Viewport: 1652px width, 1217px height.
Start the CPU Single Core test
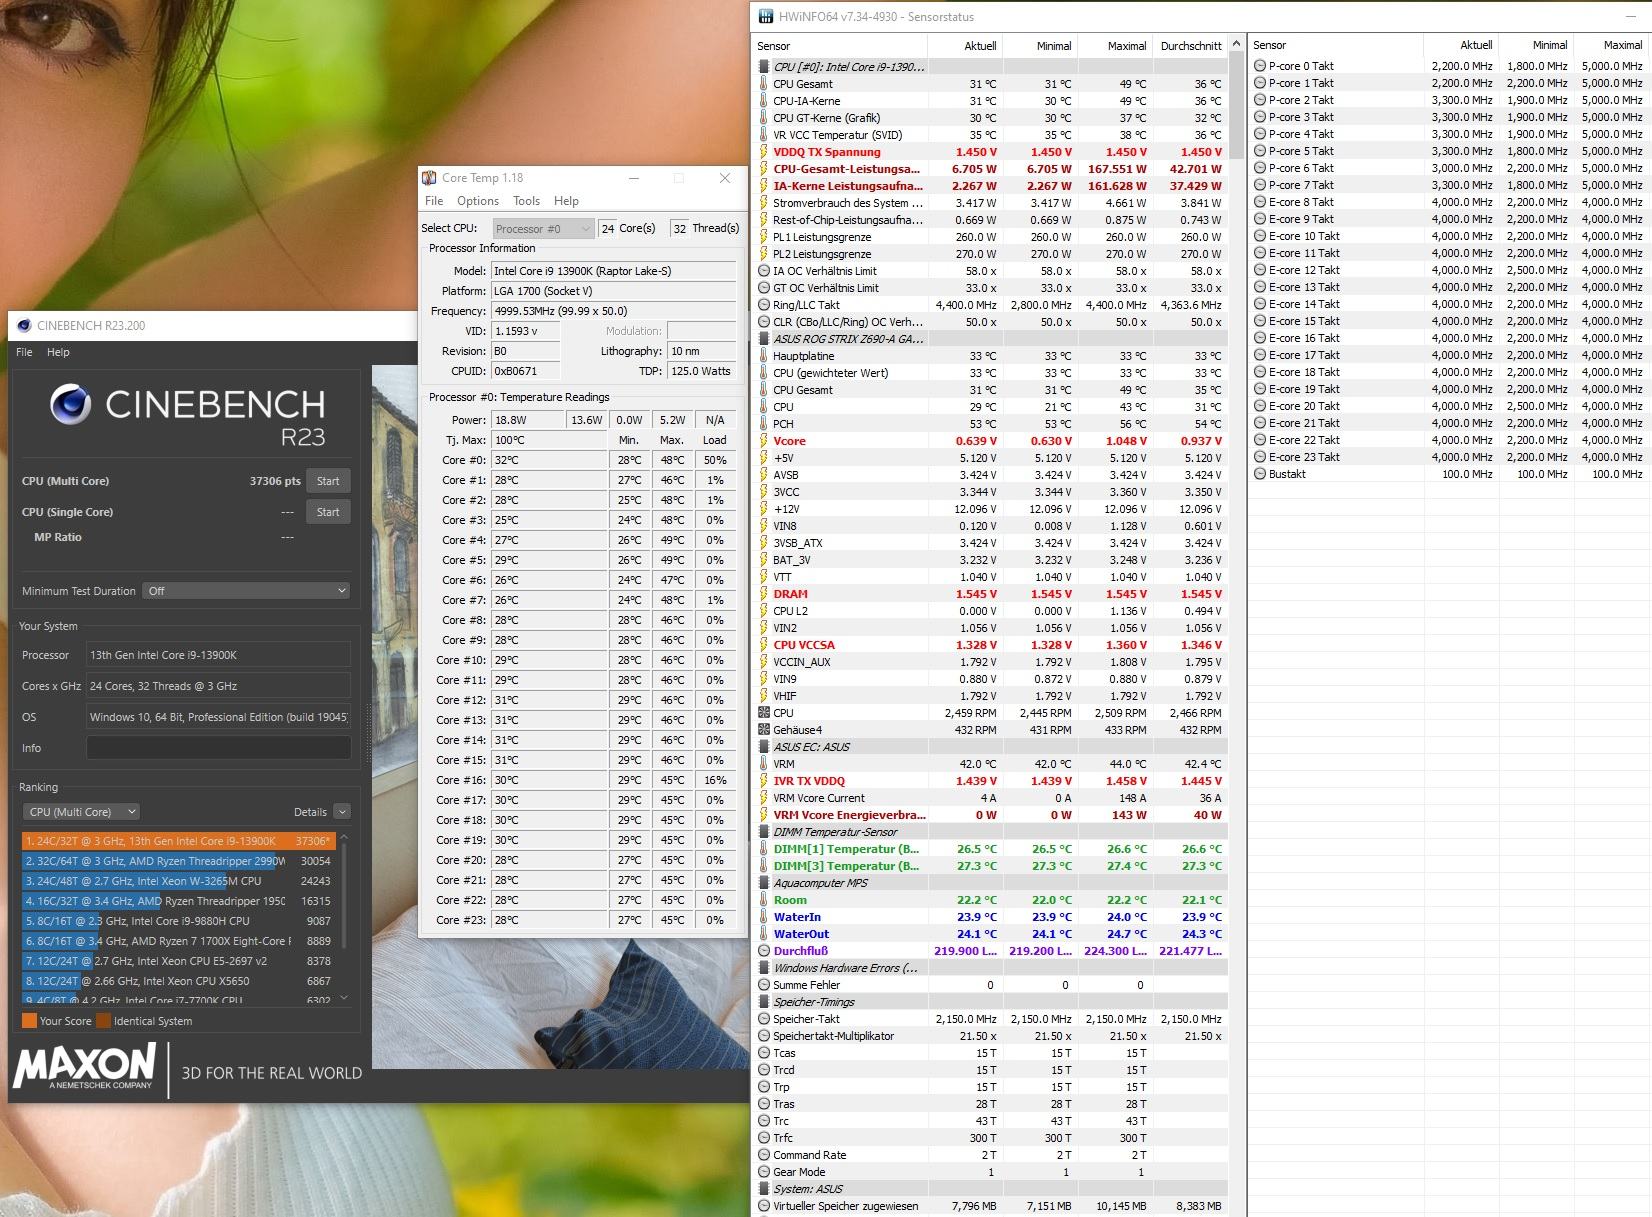point(328,512)
